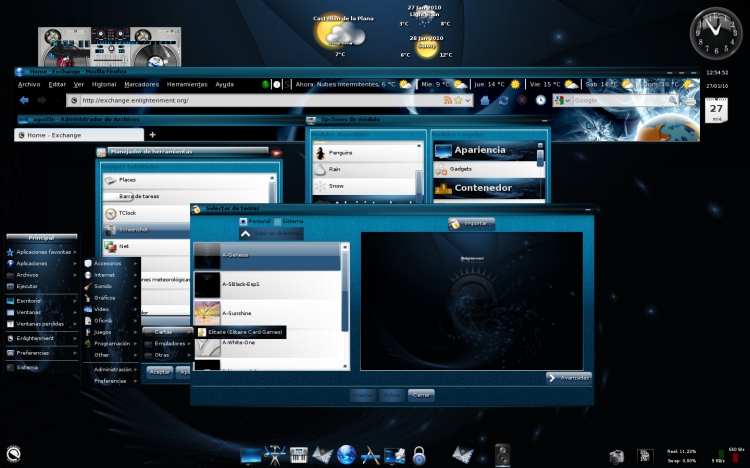Viewport: 750px width, 468px height.
Task: Click the RSS feed icon in URL bar
Action: [x=448, y=100]
